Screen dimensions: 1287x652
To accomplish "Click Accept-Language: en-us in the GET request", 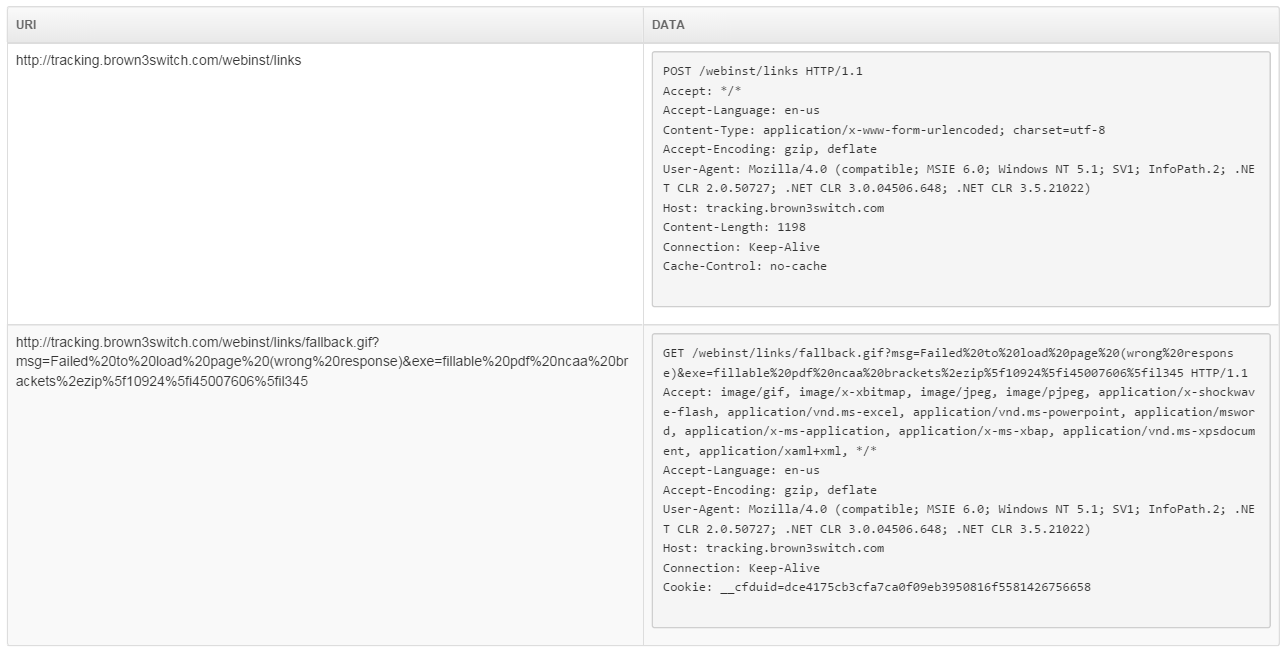I will tap(741, 470).
